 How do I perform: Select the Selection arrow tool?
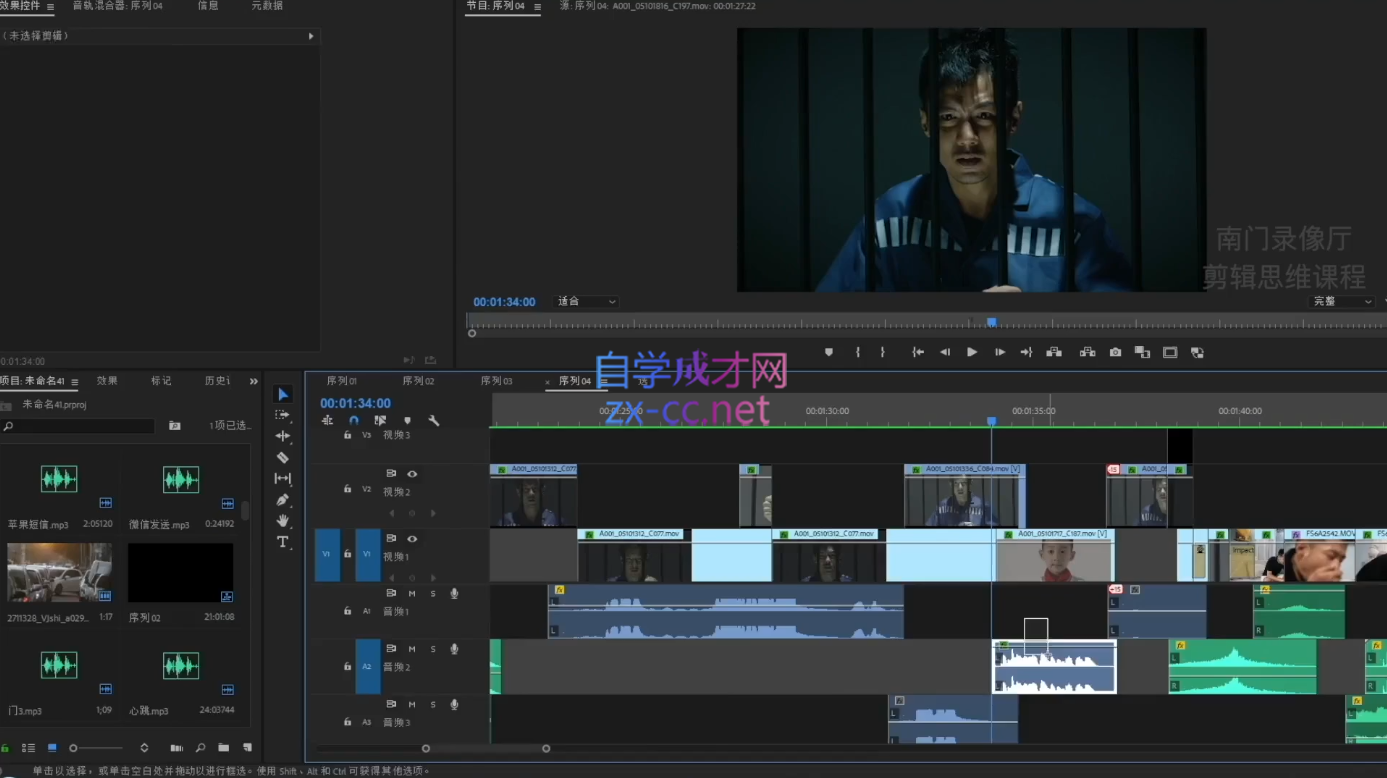click(x=283, y=394)
